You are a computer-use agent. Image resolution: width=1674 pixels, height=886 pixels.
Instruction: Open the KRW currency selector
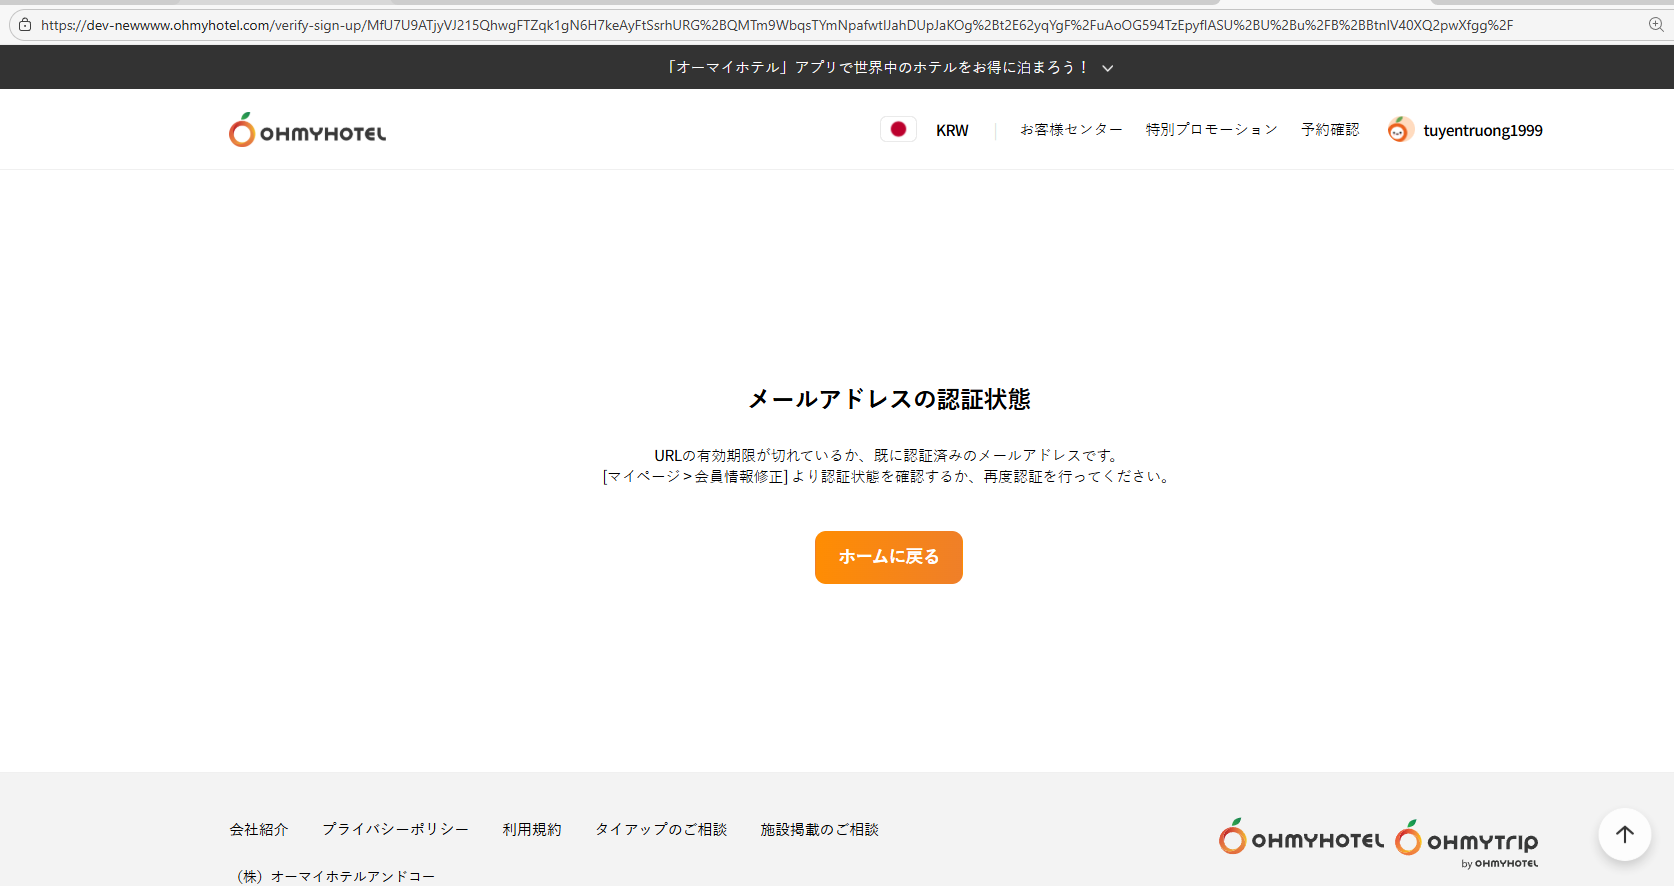(952, 130)
